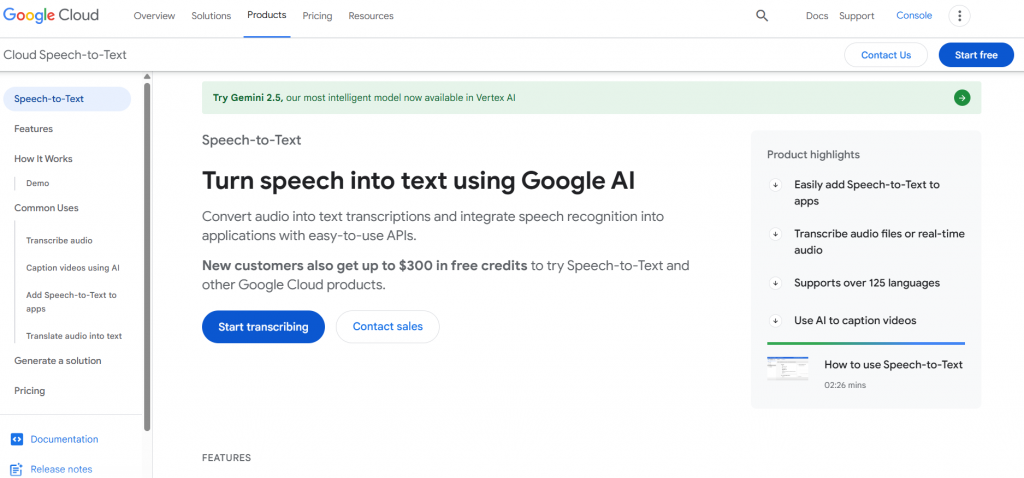Open 'How to use Speech-to-Text' video title

893,365
